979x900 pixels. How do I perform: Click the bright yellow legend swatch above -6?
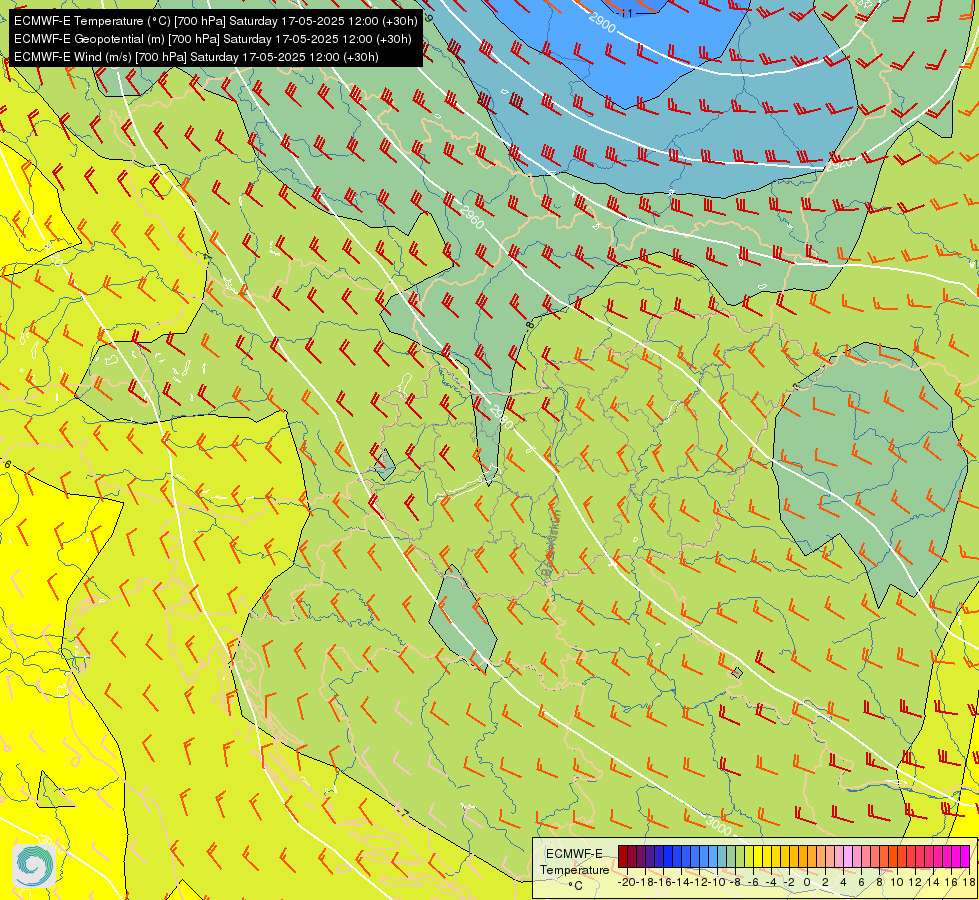click(758, 856)
